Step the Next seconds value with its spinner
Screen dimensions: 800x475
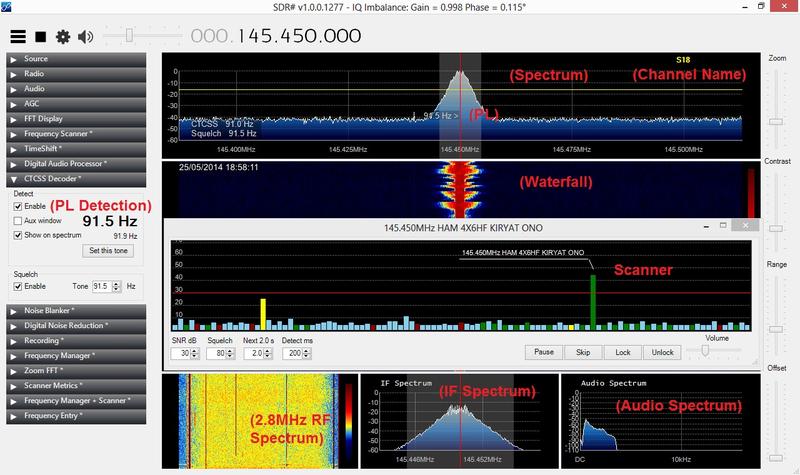(x=268, y=353)
